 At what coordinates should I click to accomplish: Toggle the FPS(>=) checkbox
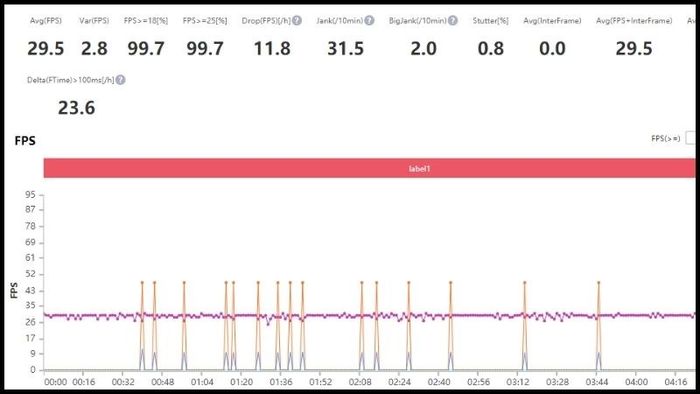(690, 138)
